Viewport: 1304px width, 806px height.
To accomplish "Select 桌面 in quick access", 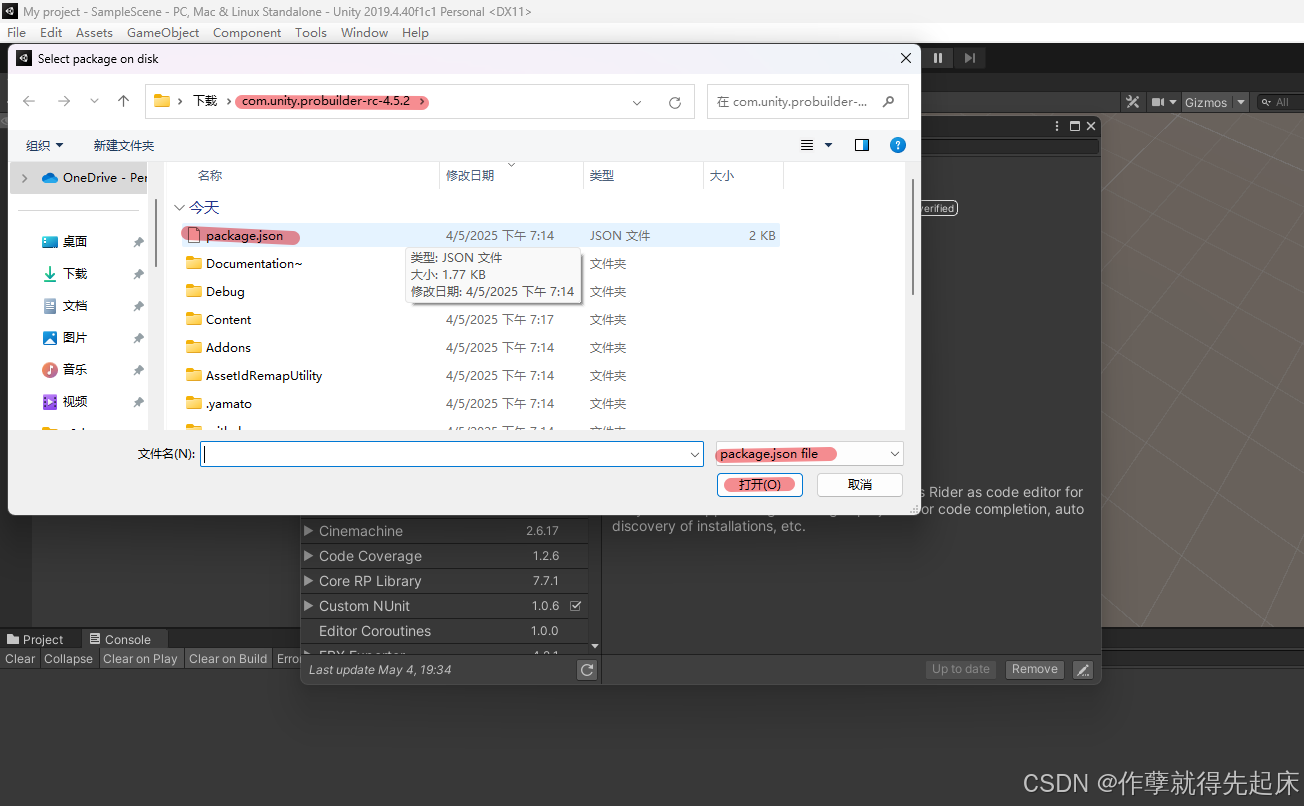I will (x=75, y=242).
